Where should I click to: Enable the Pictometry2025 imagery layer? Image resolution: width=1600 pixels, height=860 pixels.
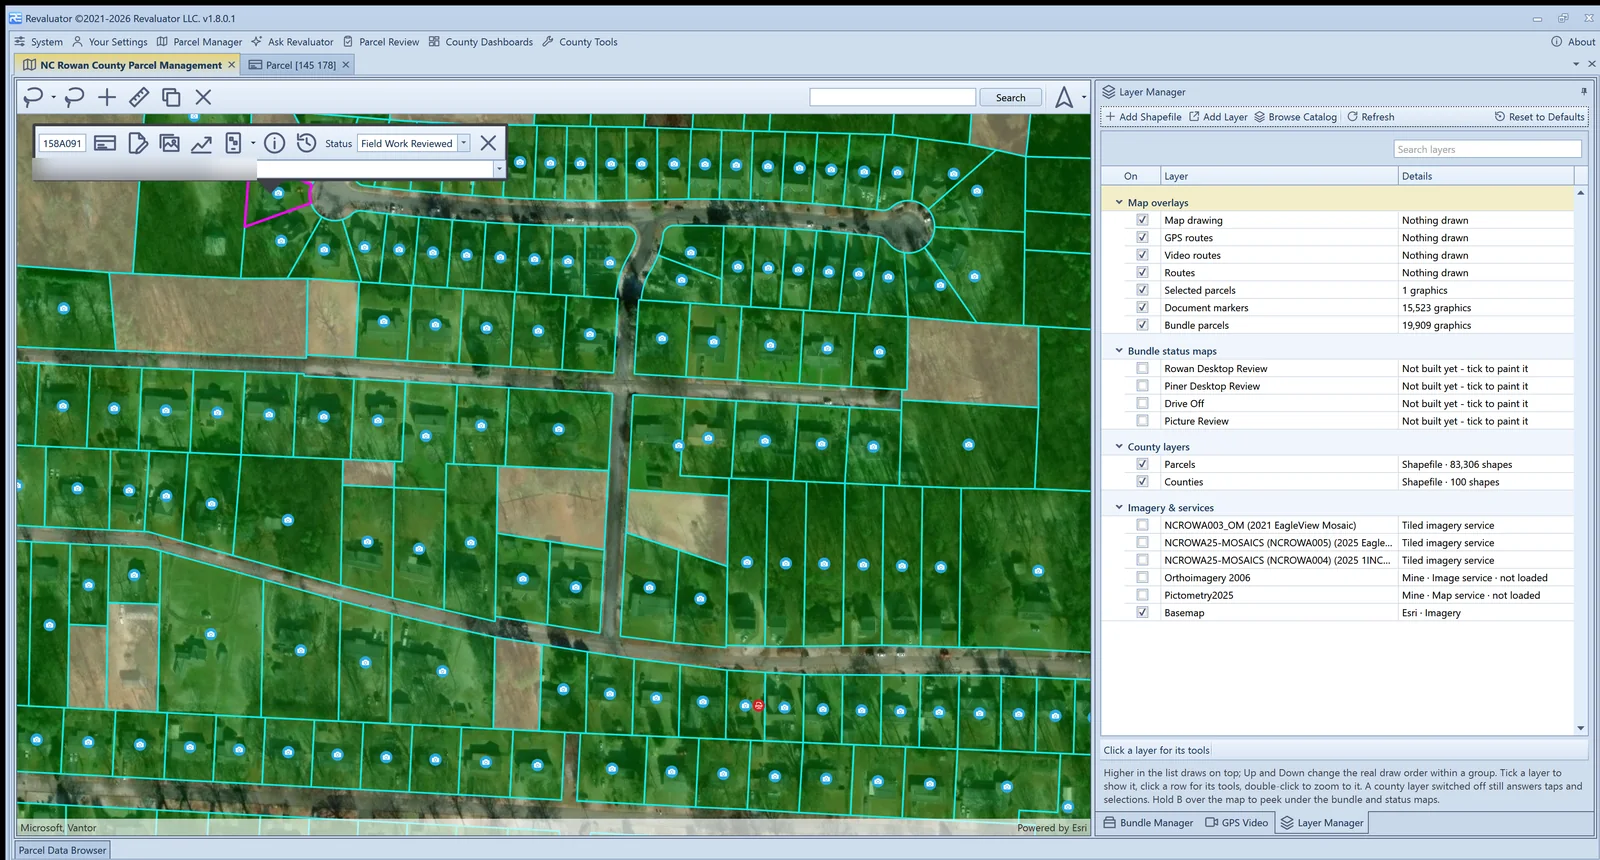tap(1142, 595)
